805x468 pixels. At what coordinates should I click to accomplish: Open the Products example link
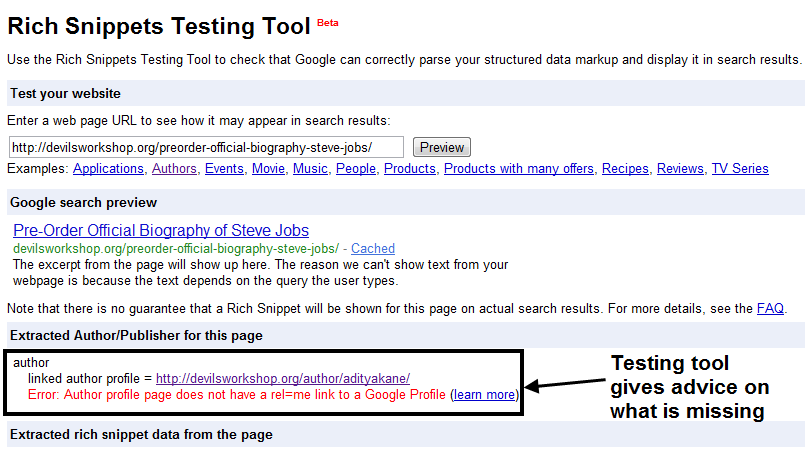(x=410, y=168)
